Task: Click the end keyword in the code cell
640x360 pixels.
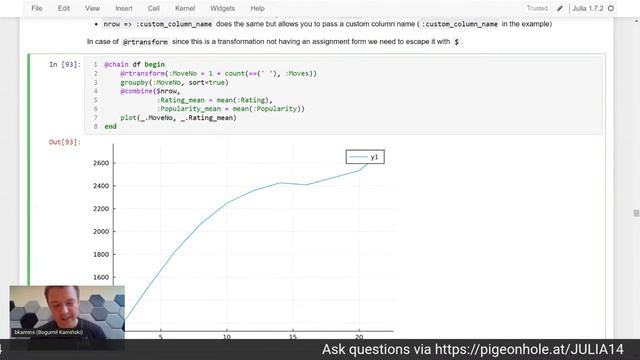Action: coord(110,127)
